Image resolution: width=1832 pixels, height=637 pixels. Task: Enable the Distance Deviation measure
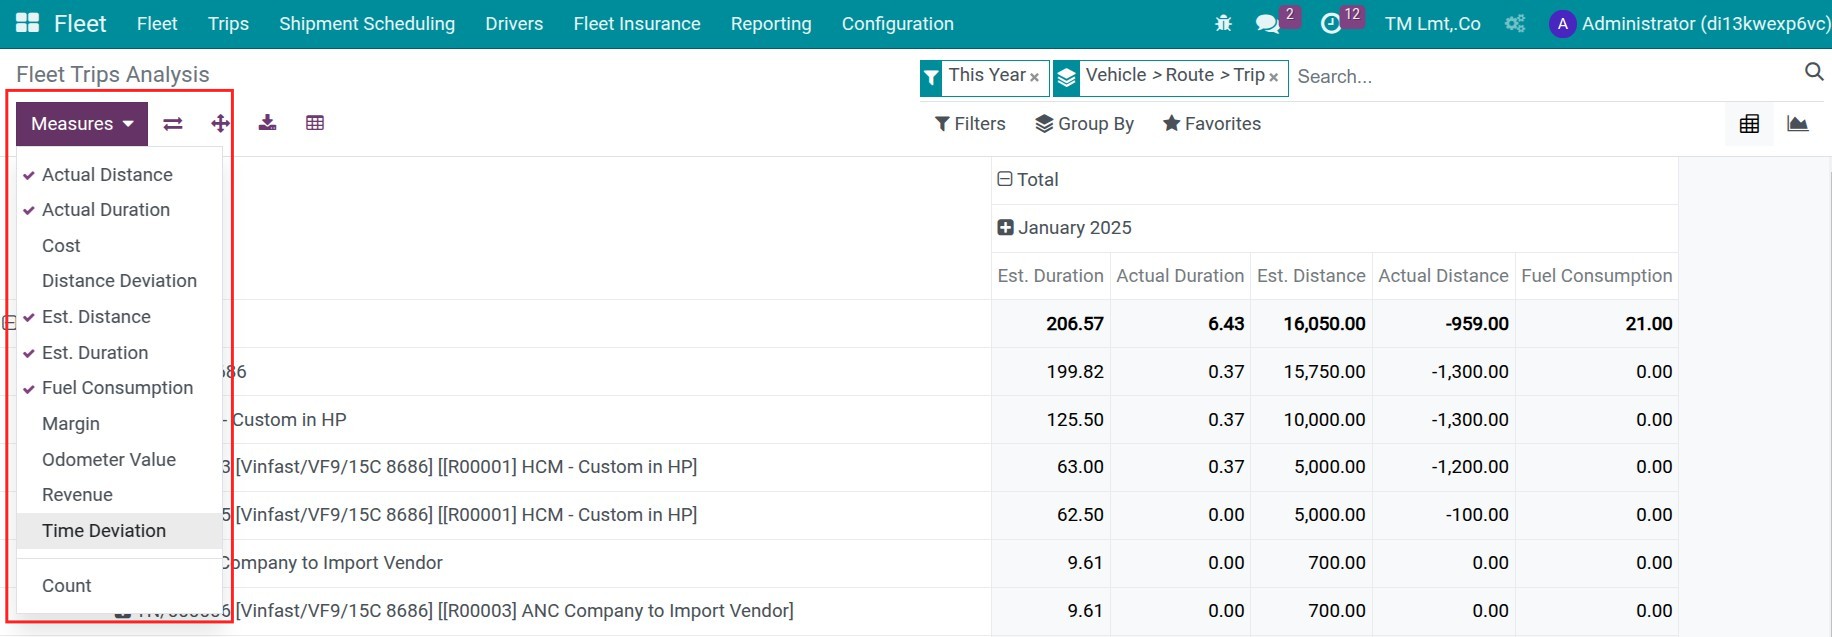[119, 281]
